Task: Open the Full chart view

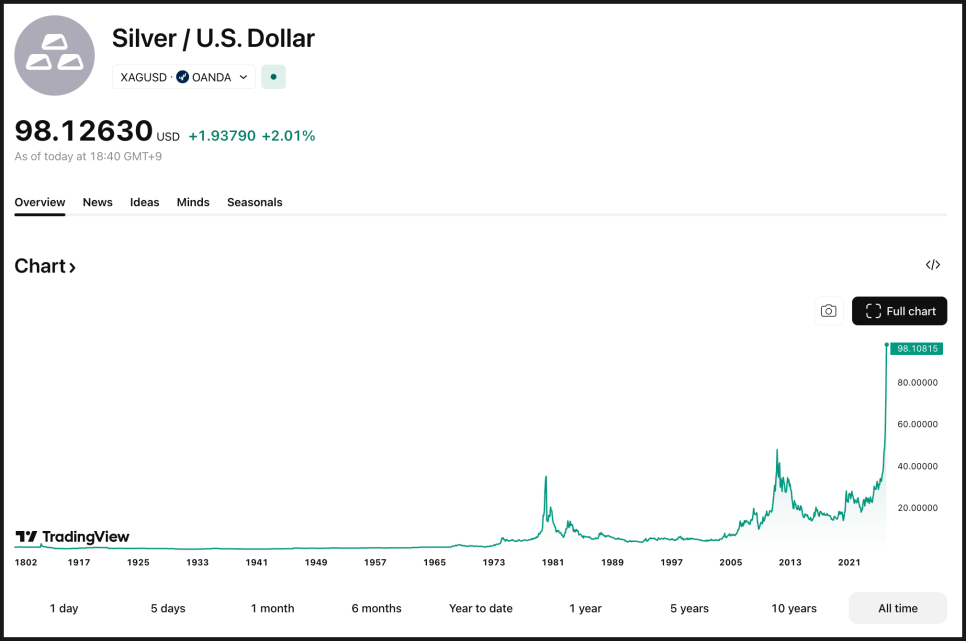Action: [x=899, y=311]
